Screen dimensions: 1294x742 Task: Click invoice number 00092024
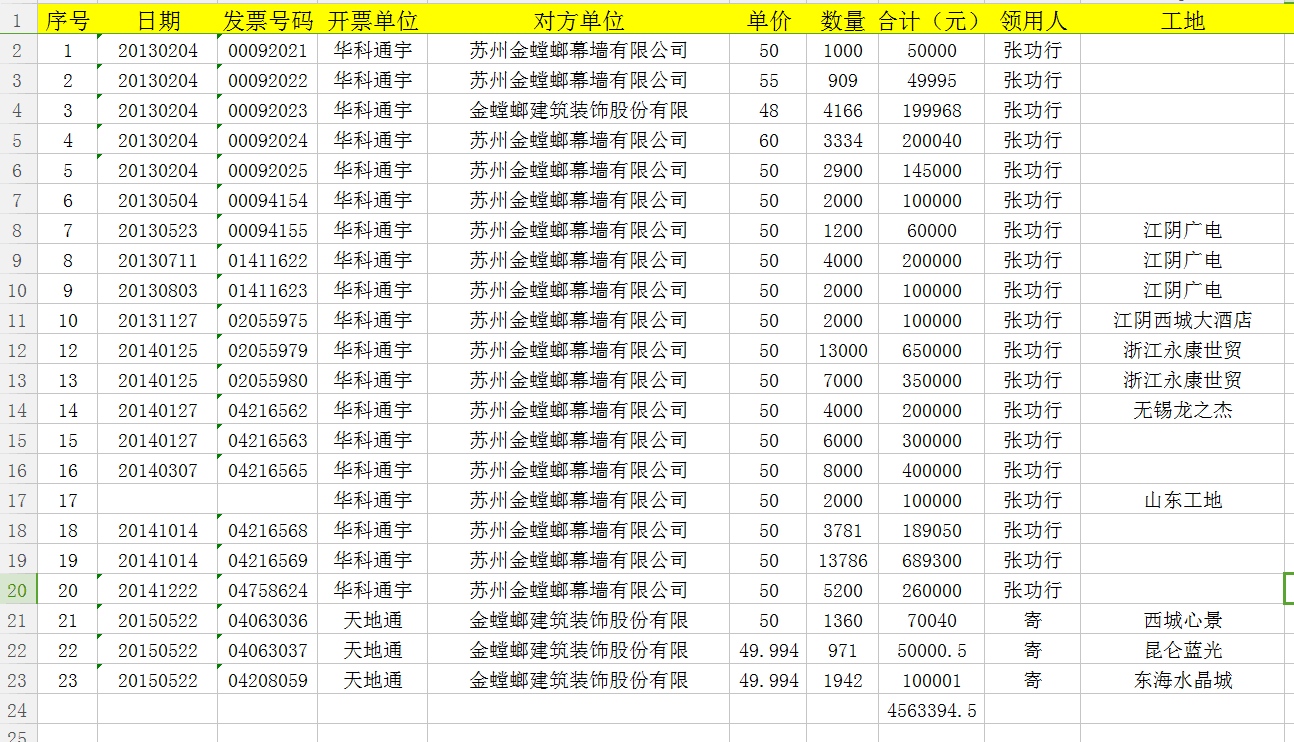click(x=268, y=140)
